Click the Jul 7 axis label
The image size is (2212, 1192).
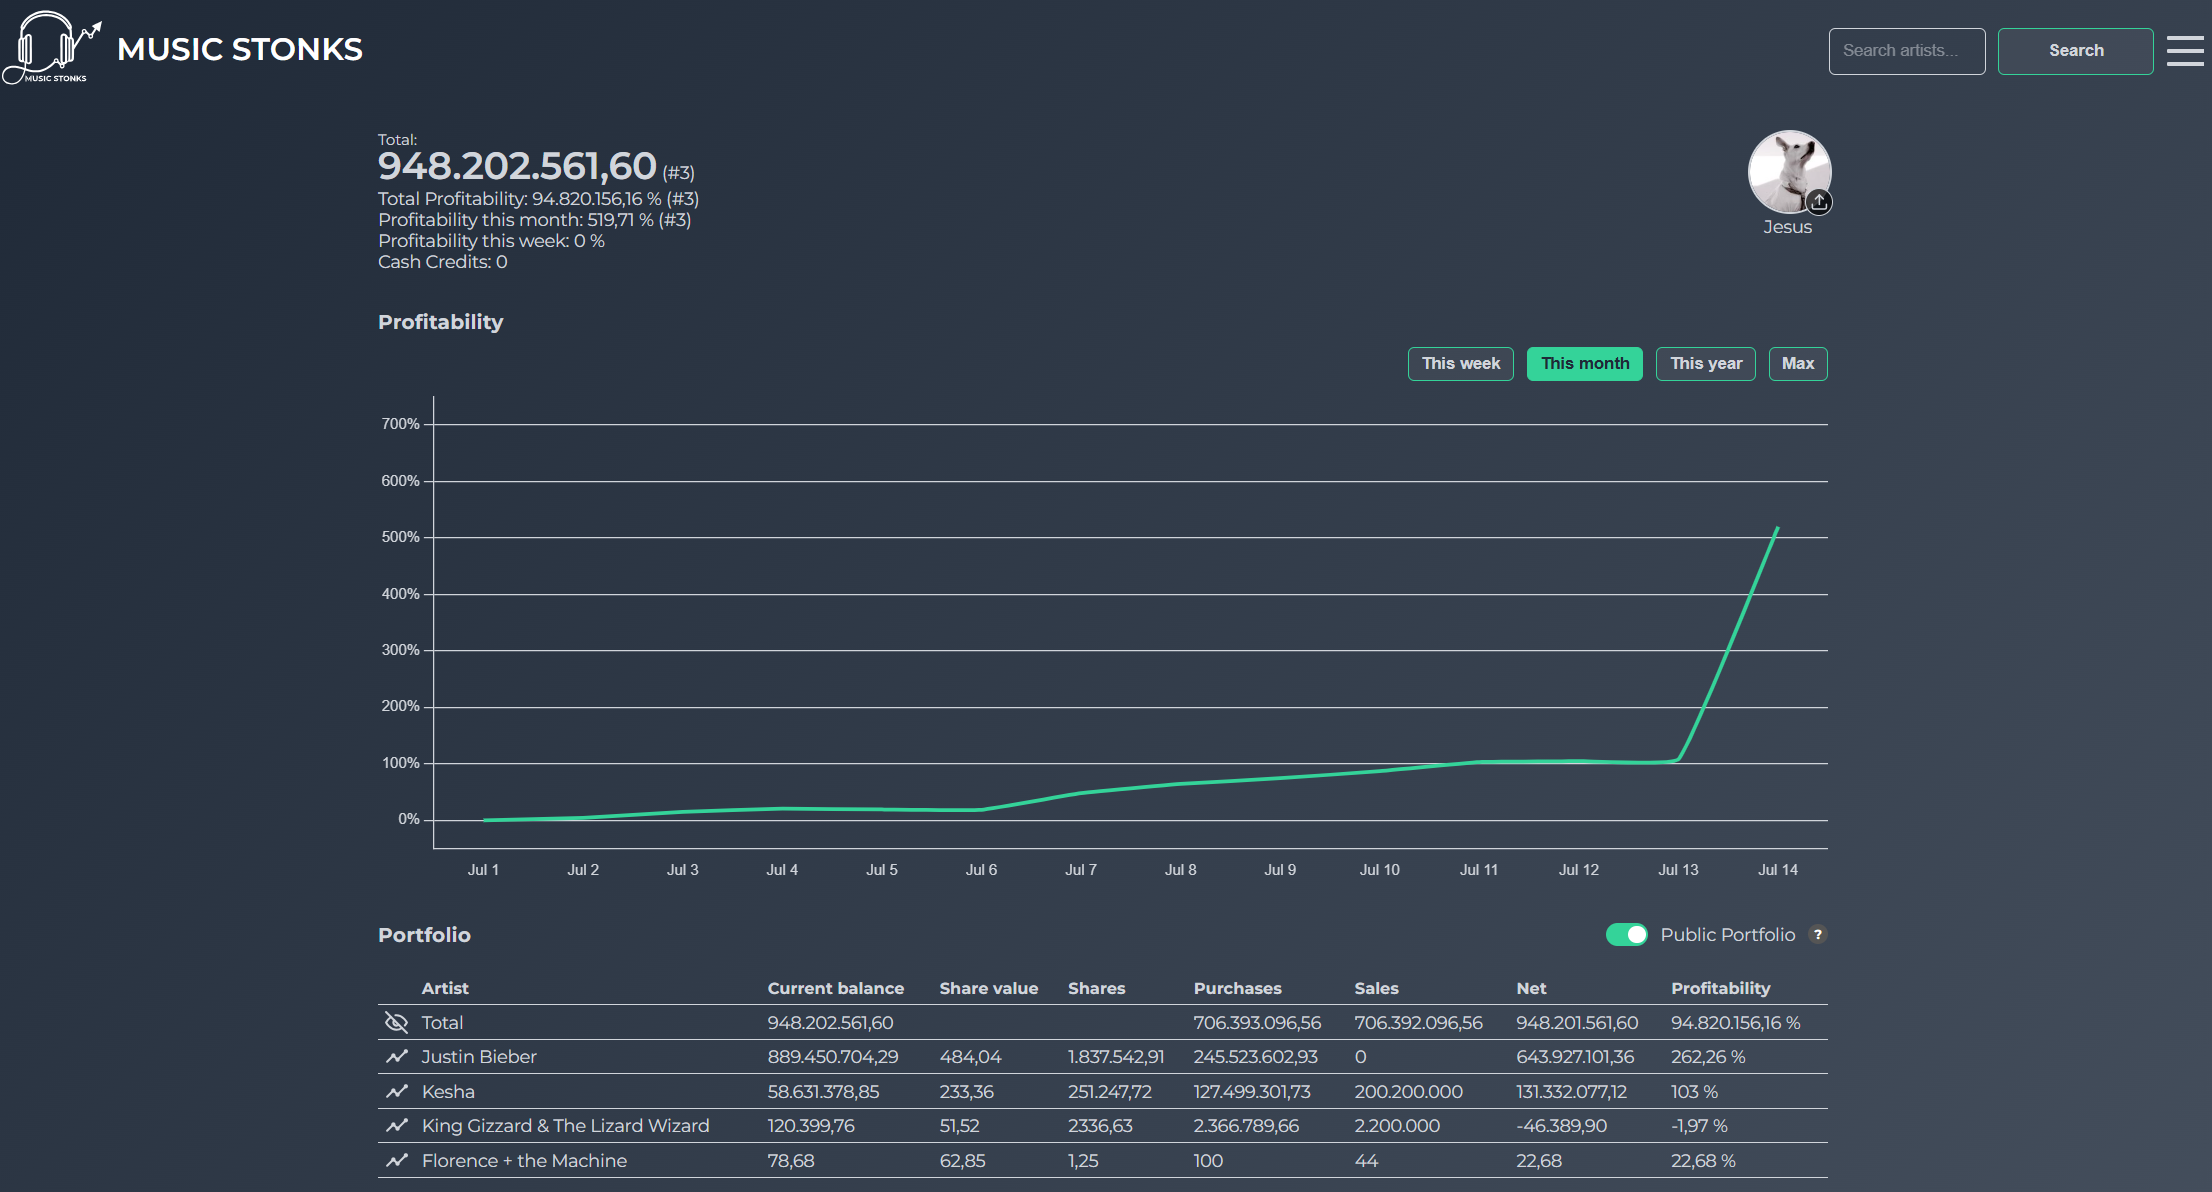[x=1081, y=870]
